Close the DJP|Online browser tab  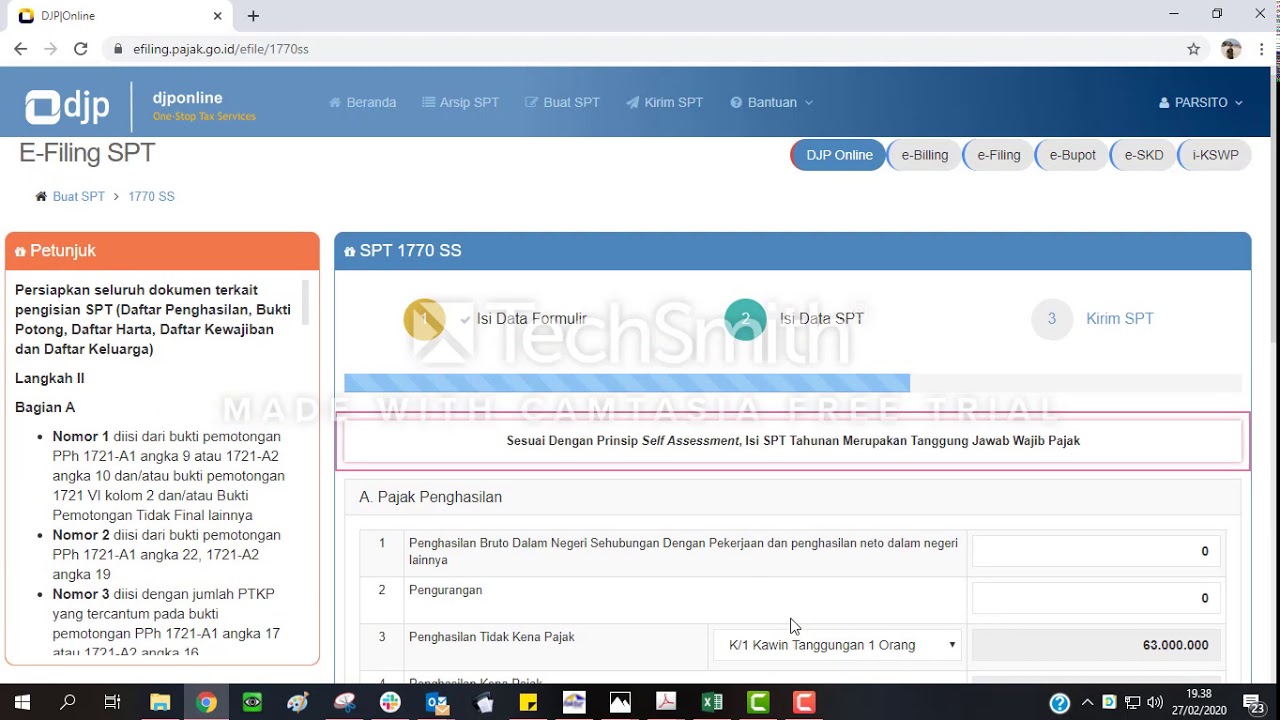[x=219, y=16]
